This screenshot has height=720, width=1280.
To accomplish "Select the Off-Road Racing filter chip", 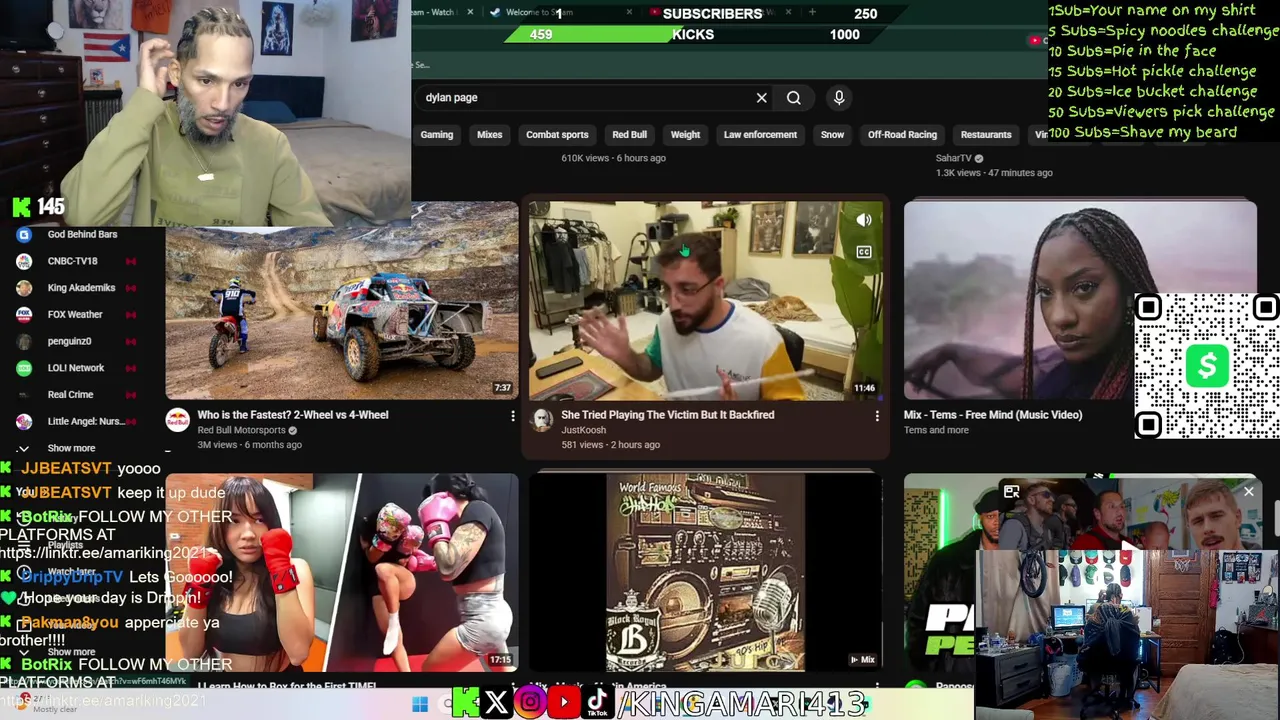I will tap(902, 135).
